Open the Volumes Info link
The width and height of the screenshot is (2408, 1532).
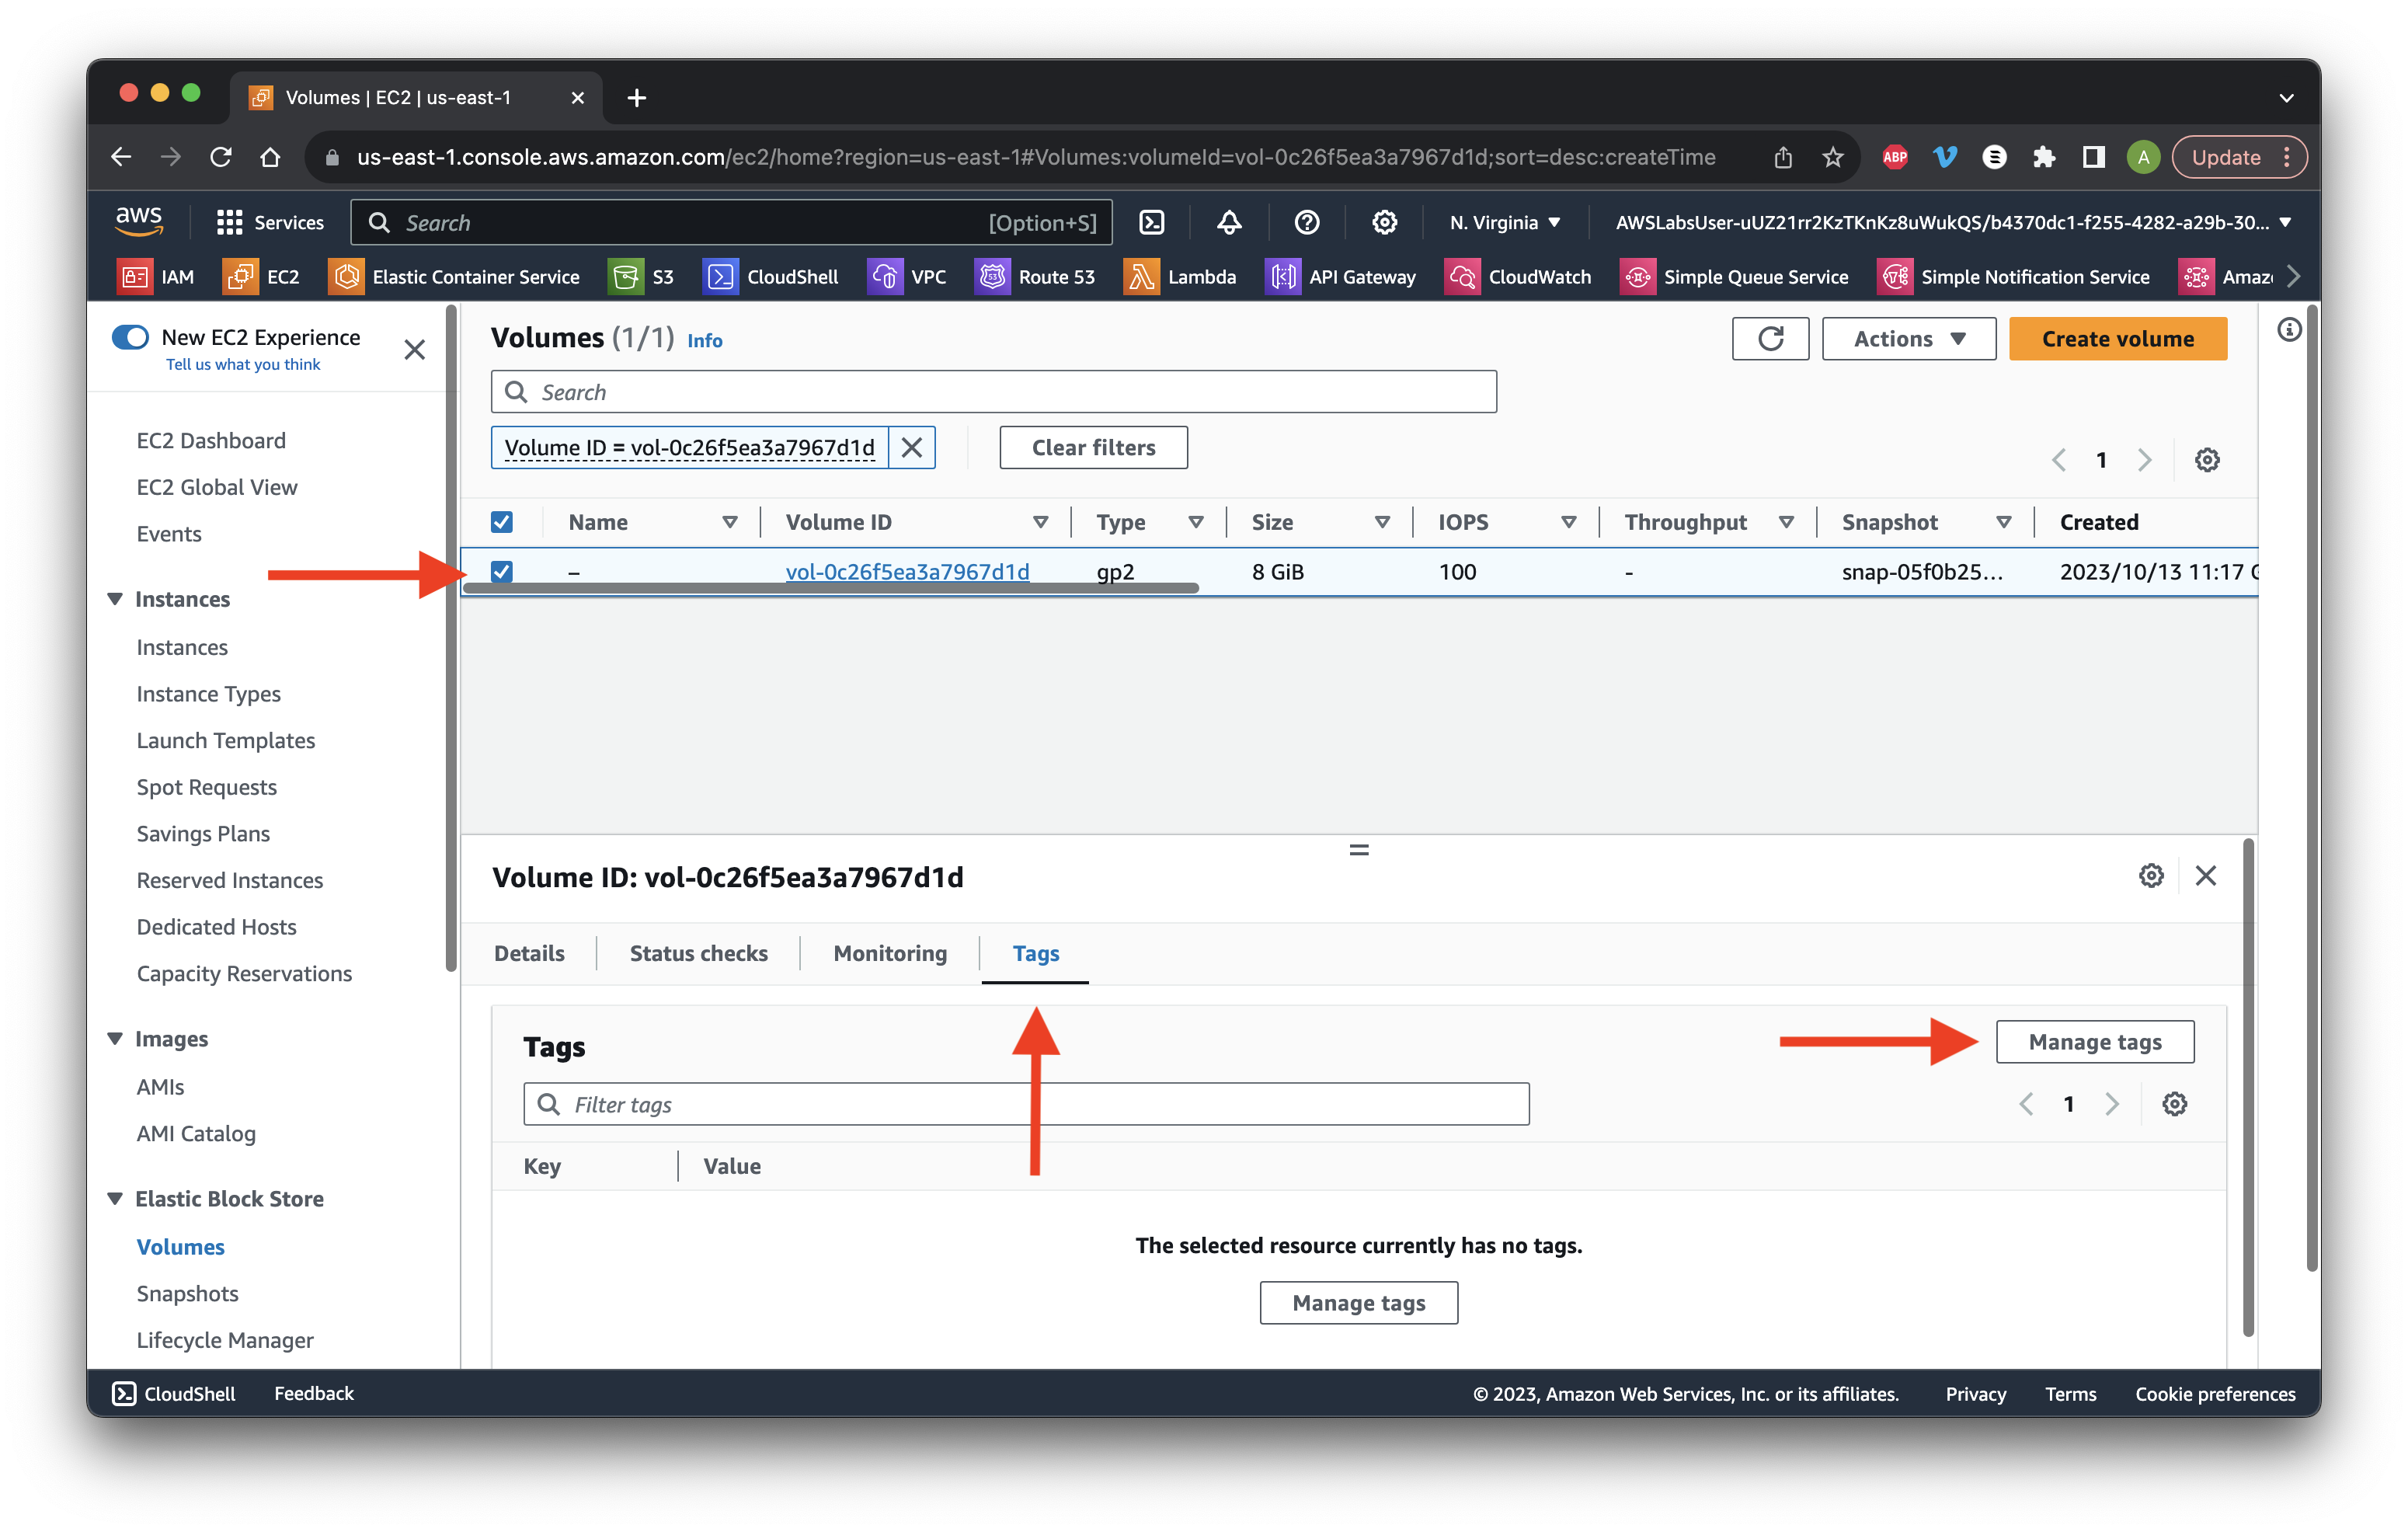(704, 340)
